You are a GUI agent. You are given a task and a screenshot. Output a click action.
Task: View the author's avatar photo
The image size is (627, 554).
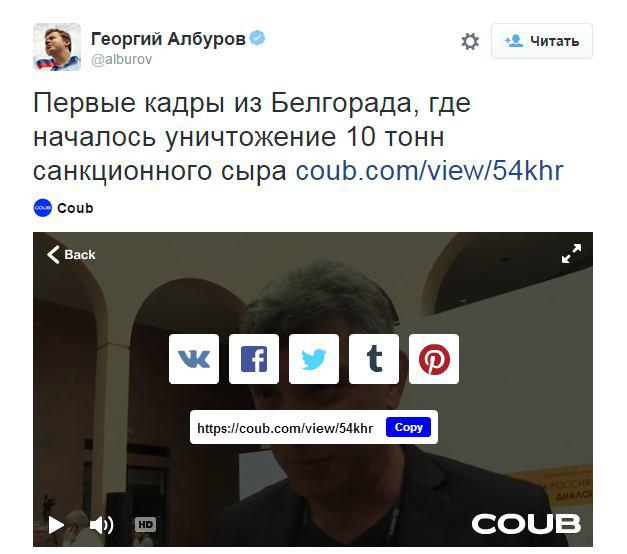tap(57, 47)
